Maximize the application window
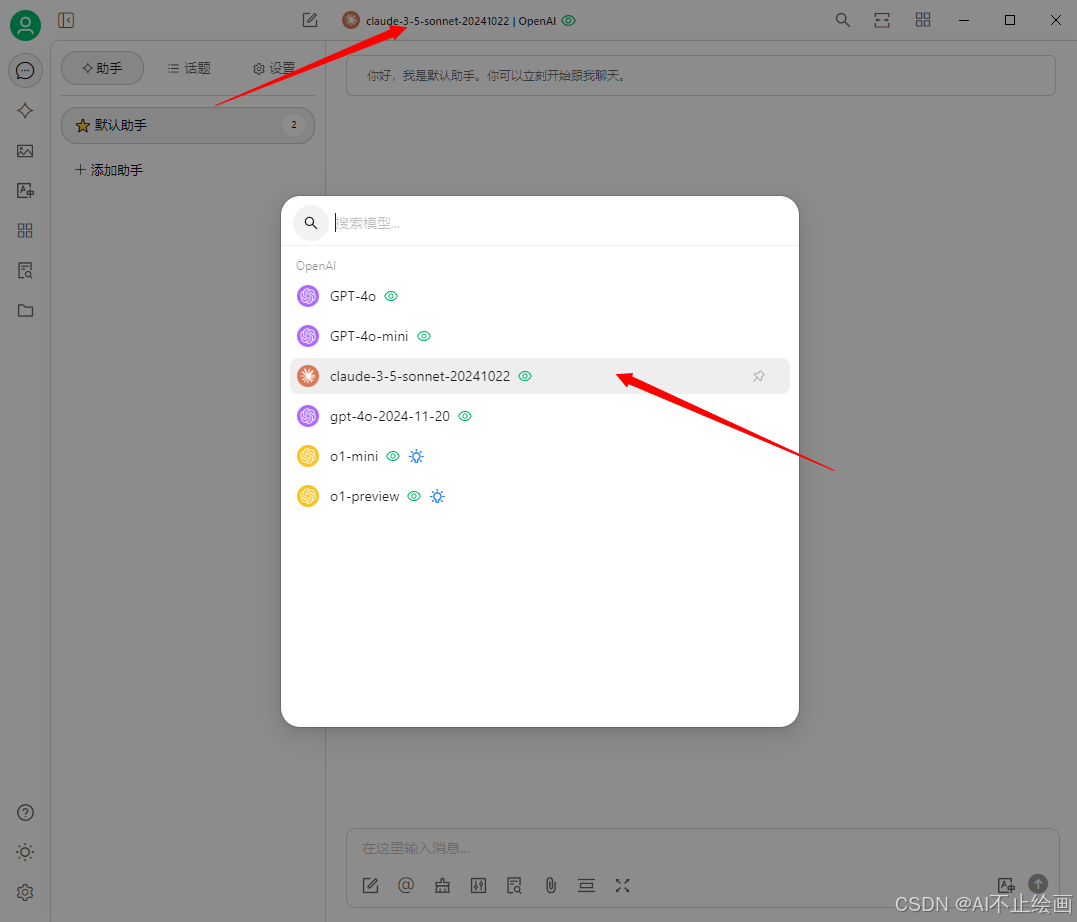 coord(1010,21)
